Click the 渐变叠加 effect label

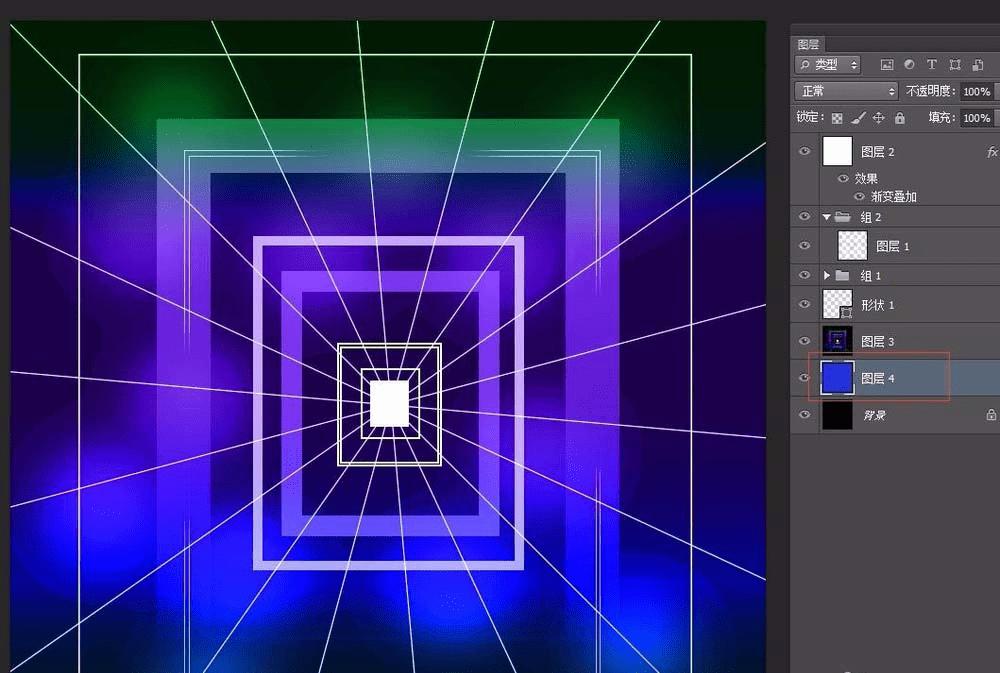[893, 196]
